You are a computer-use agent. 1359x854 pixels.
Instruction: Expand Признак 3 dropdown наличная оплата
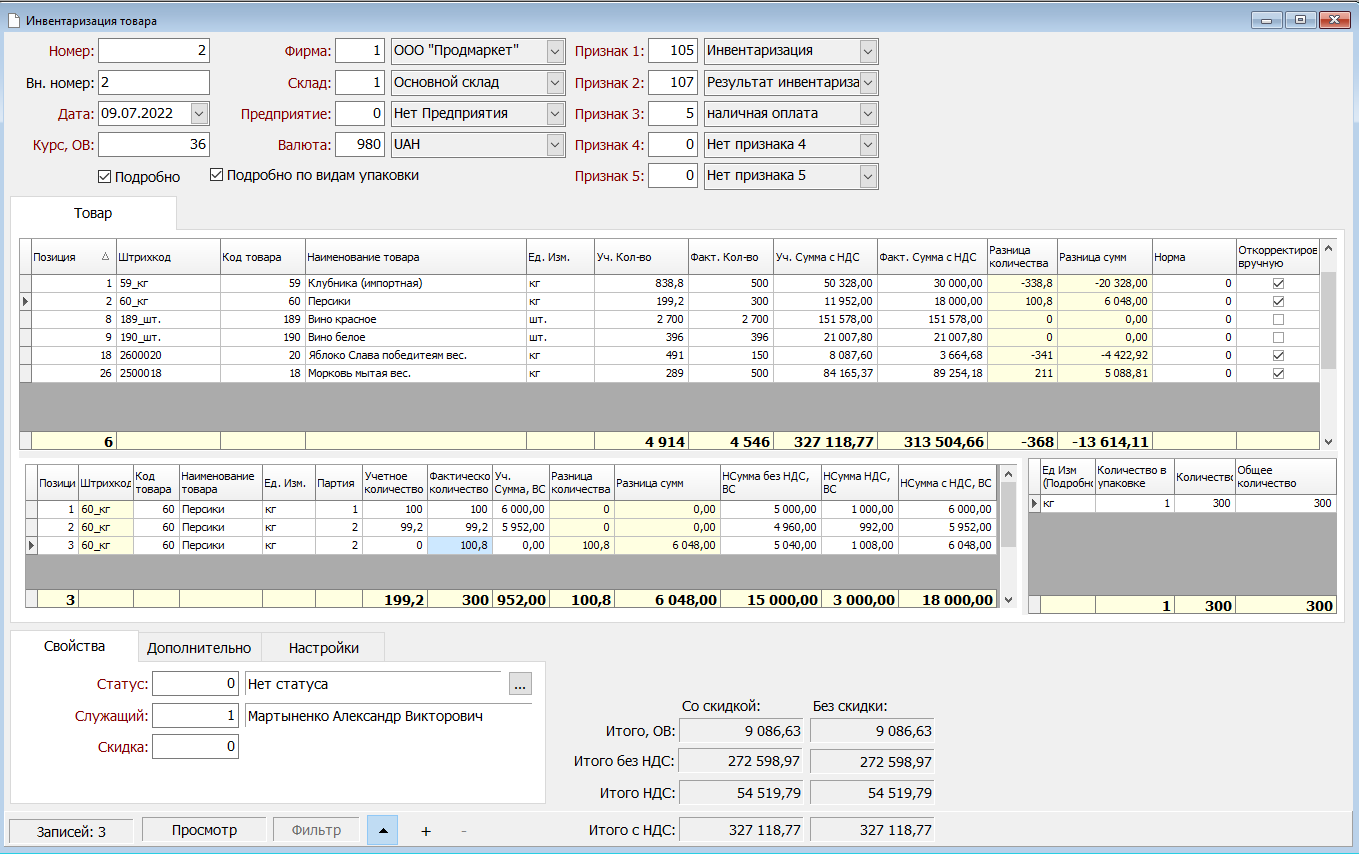pyautogui.click(x=868, y=113)
